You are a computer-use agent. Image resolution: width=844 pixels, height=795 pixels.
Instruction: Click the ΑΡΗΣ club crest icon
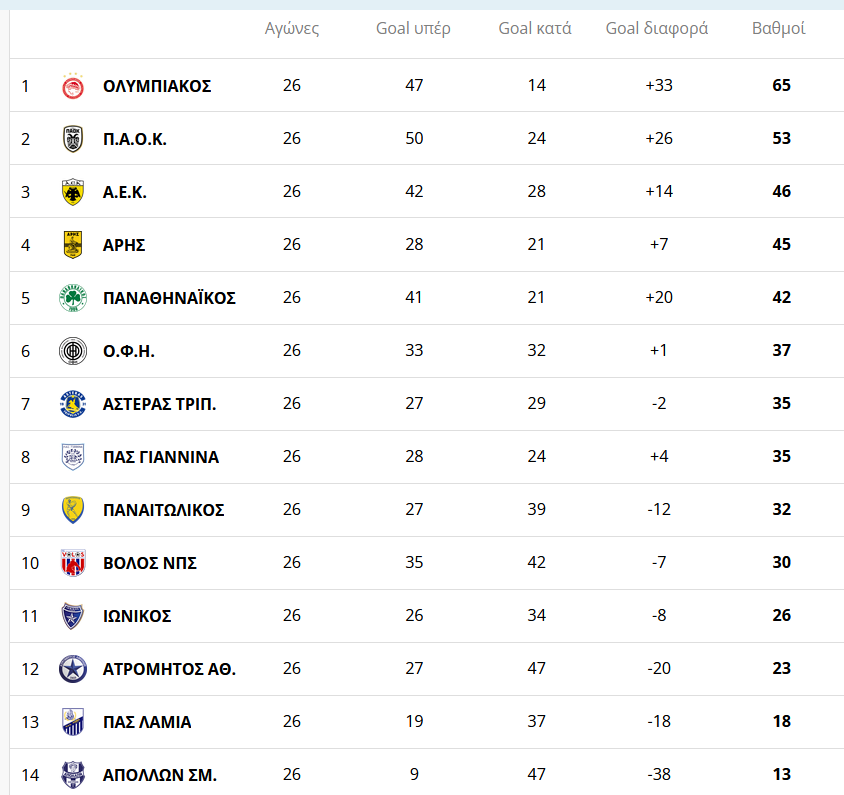tap(73, 245)
